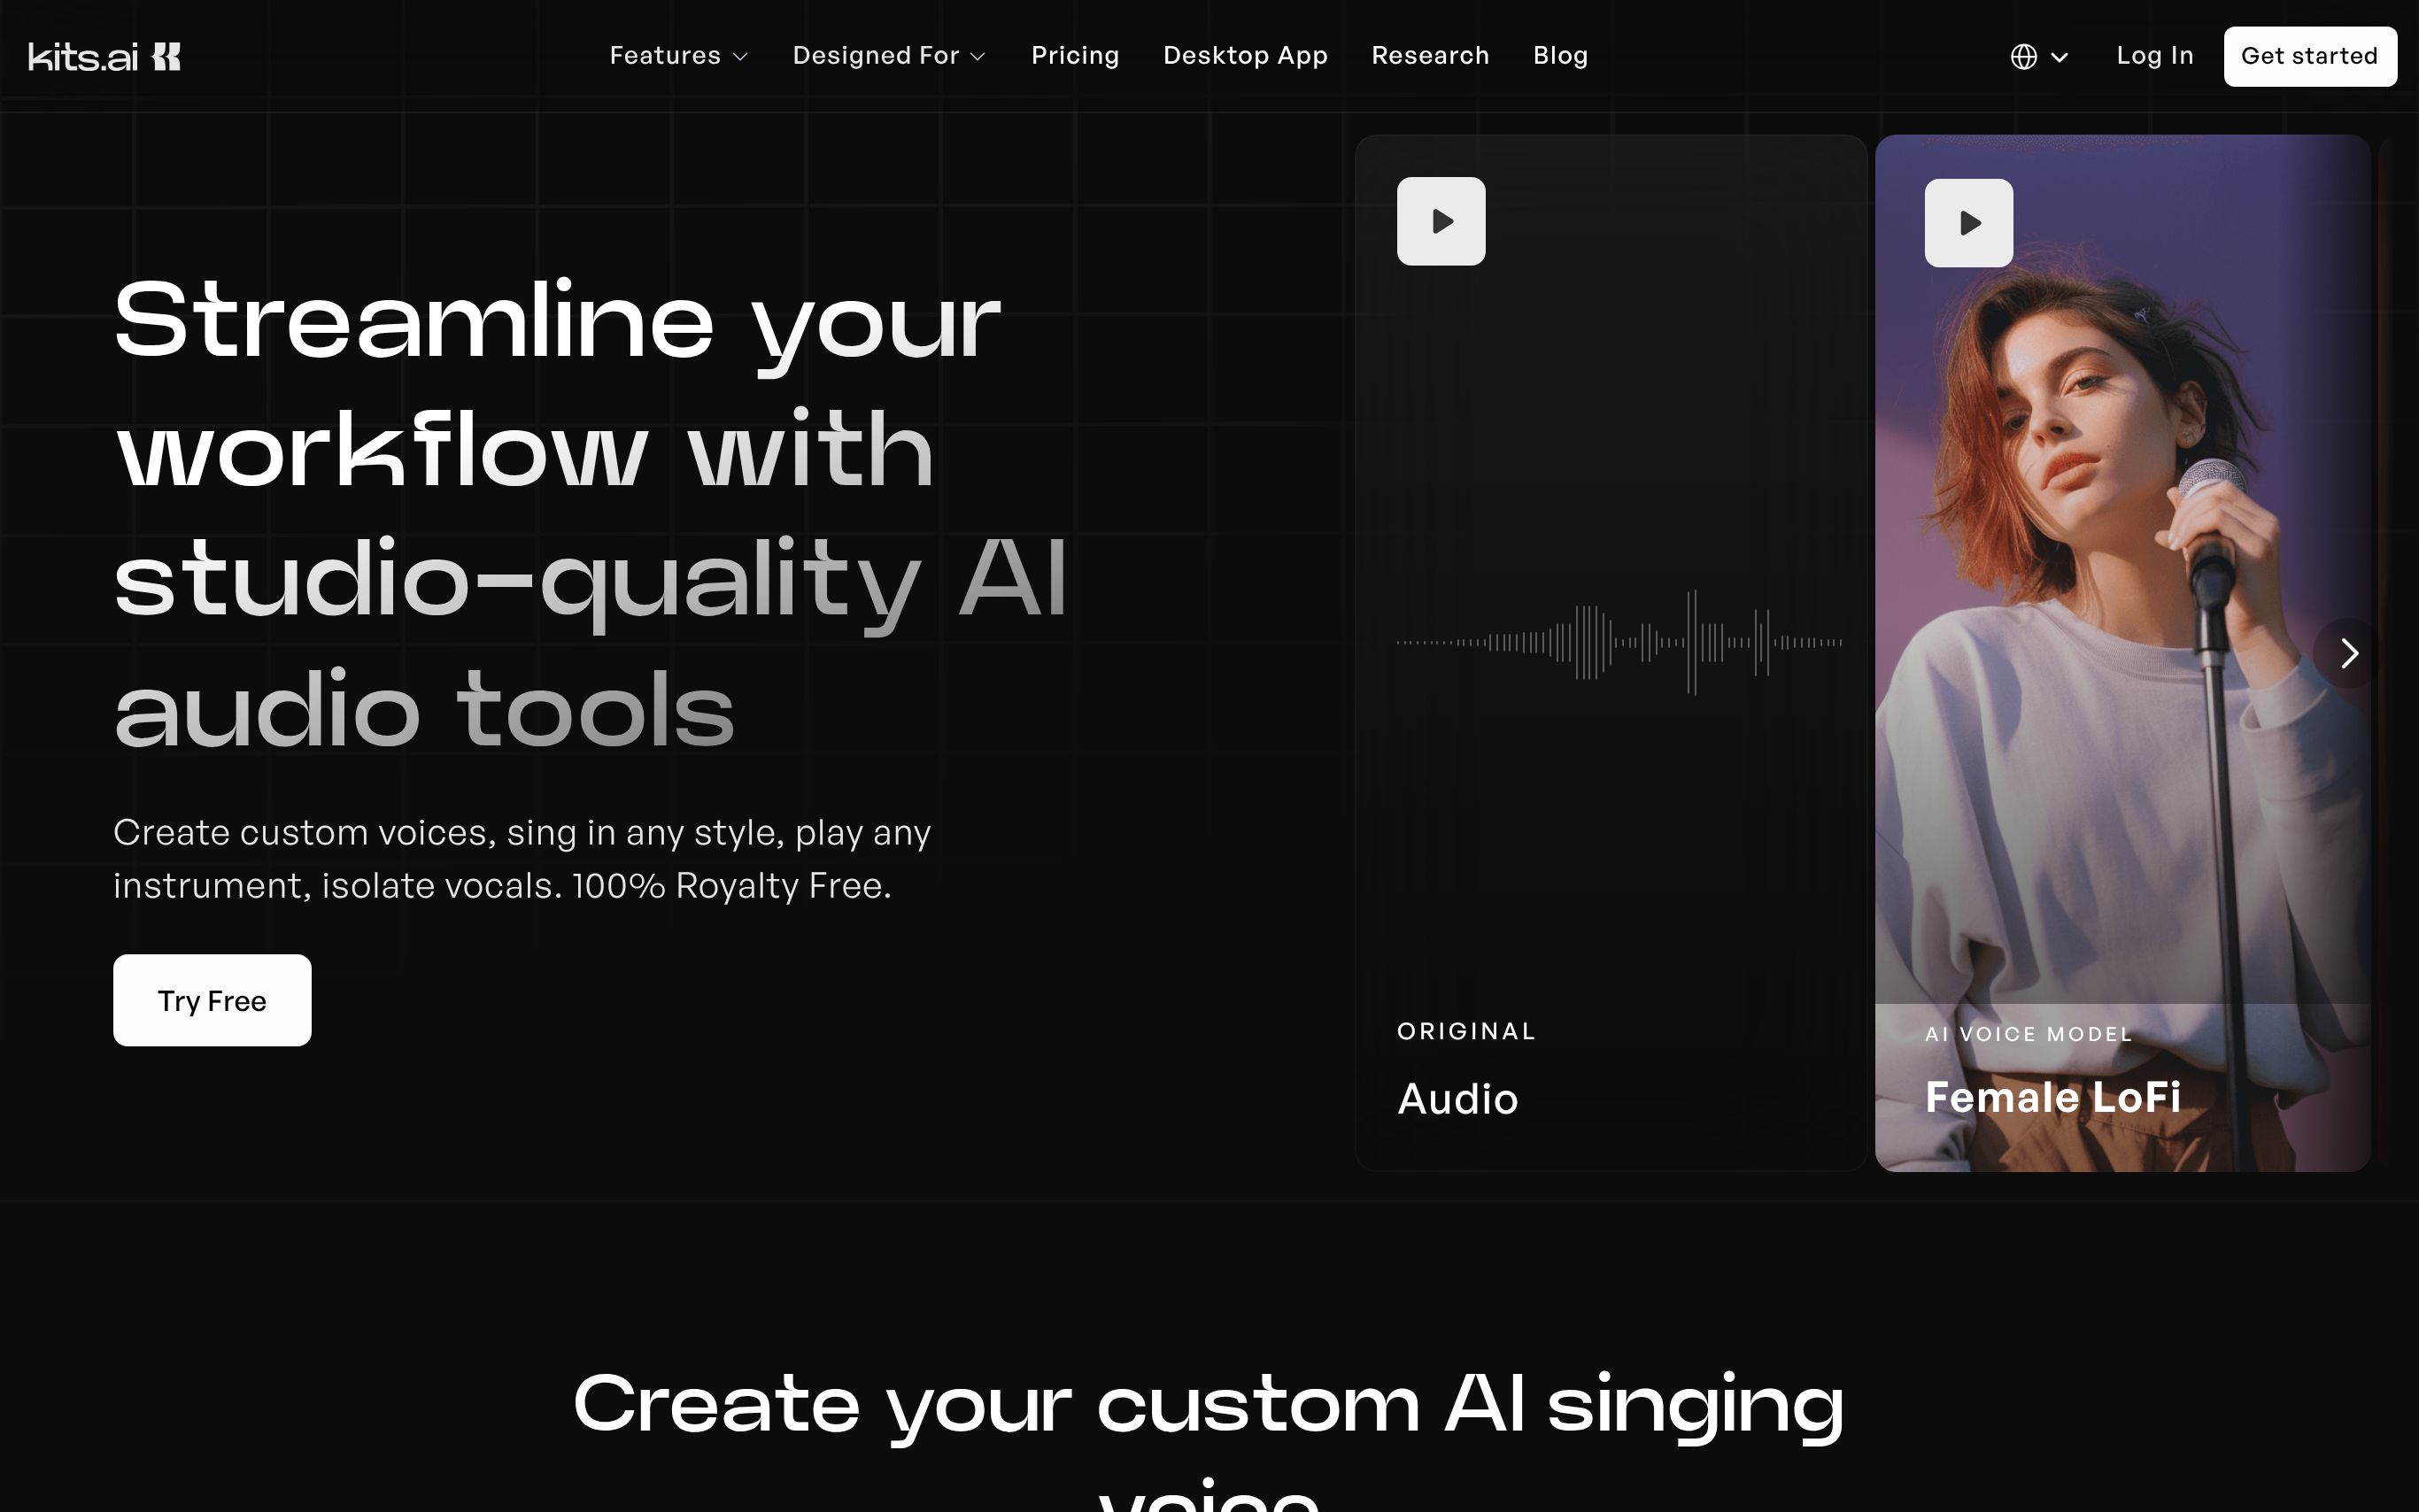Image resolution: width=2419 pixels, height=1512 pixels.
Task: Go to the Desktop App page
Action: 1244,56
